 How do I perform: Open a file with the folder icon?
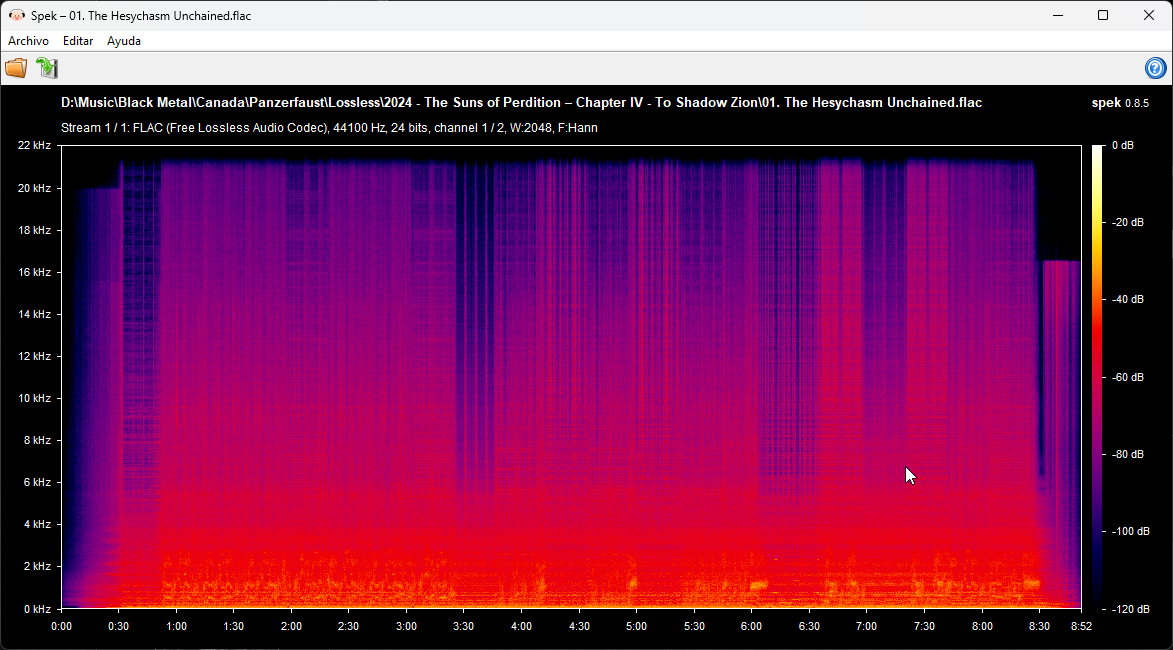point(16,68)
